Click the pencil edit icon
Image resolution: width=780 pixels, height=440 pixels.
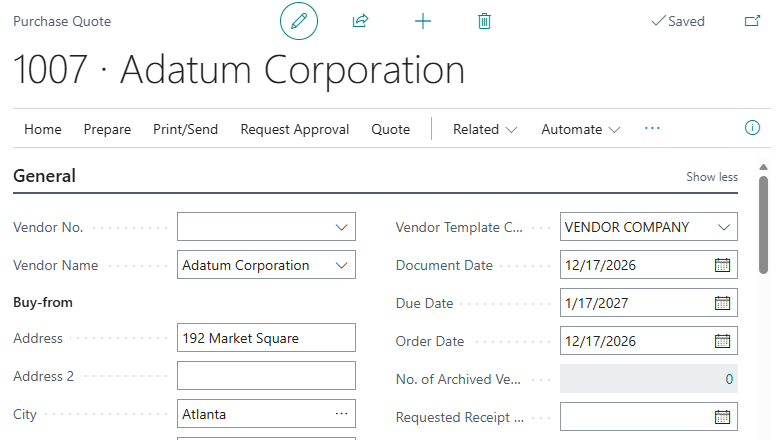(298, 21)
